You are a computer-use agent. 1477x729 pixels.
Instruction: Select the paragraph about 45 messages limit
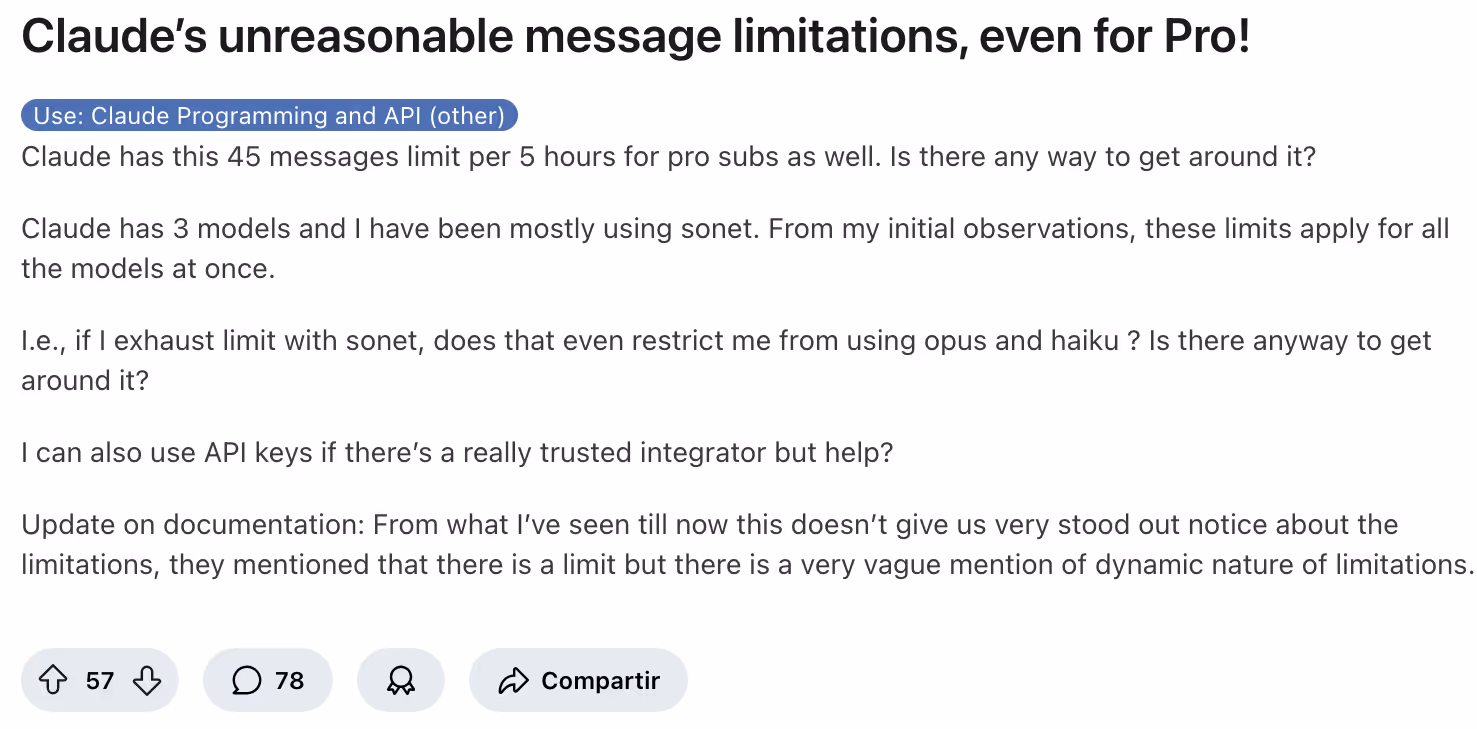[x=669, y=157]
